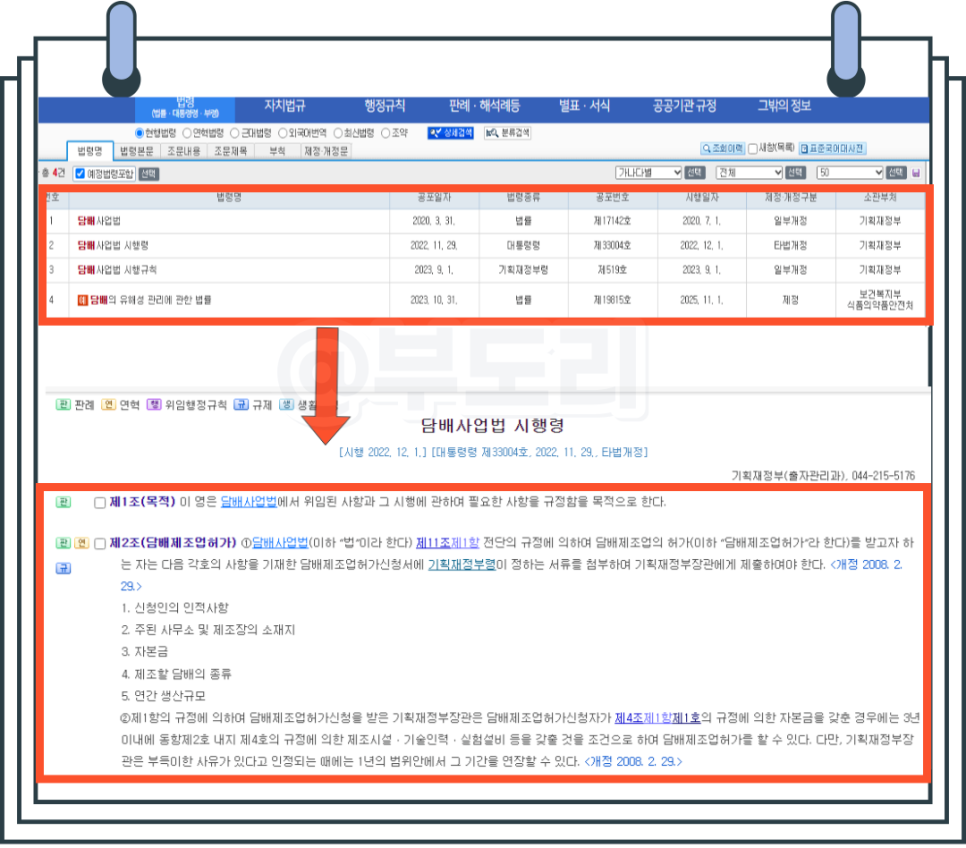Click 법령명 column header

[x=229, y=197]
